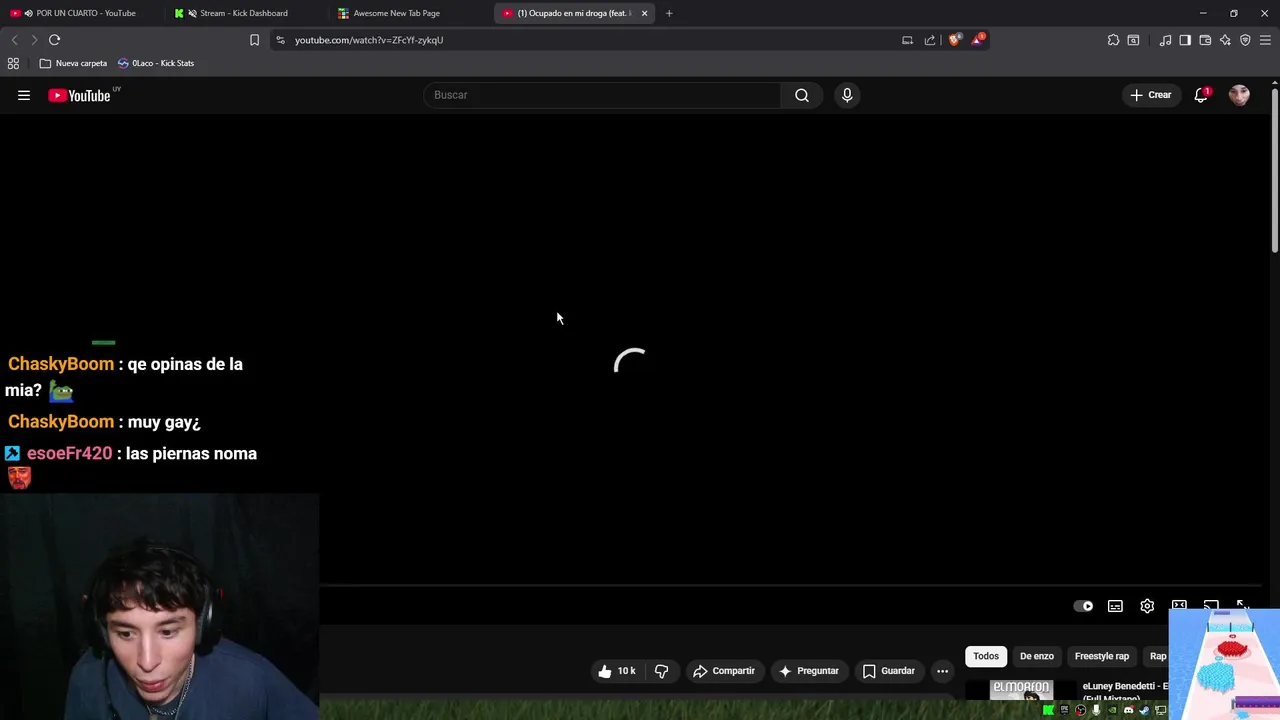
Task: Close the Ocupado en mi droga tab
Action: (x=644, y=13)
